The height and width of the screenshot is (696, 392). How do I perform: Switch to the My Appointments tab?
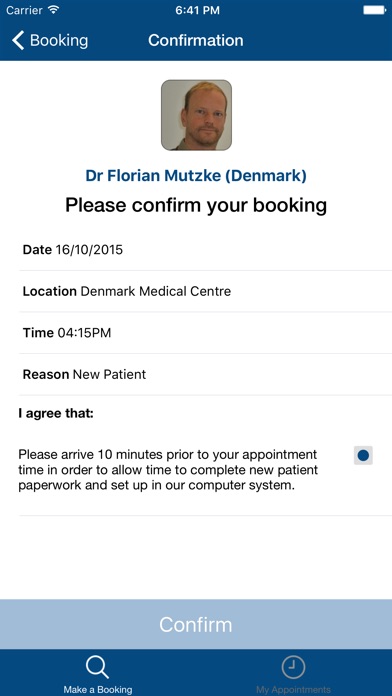[x=293, y=673]
